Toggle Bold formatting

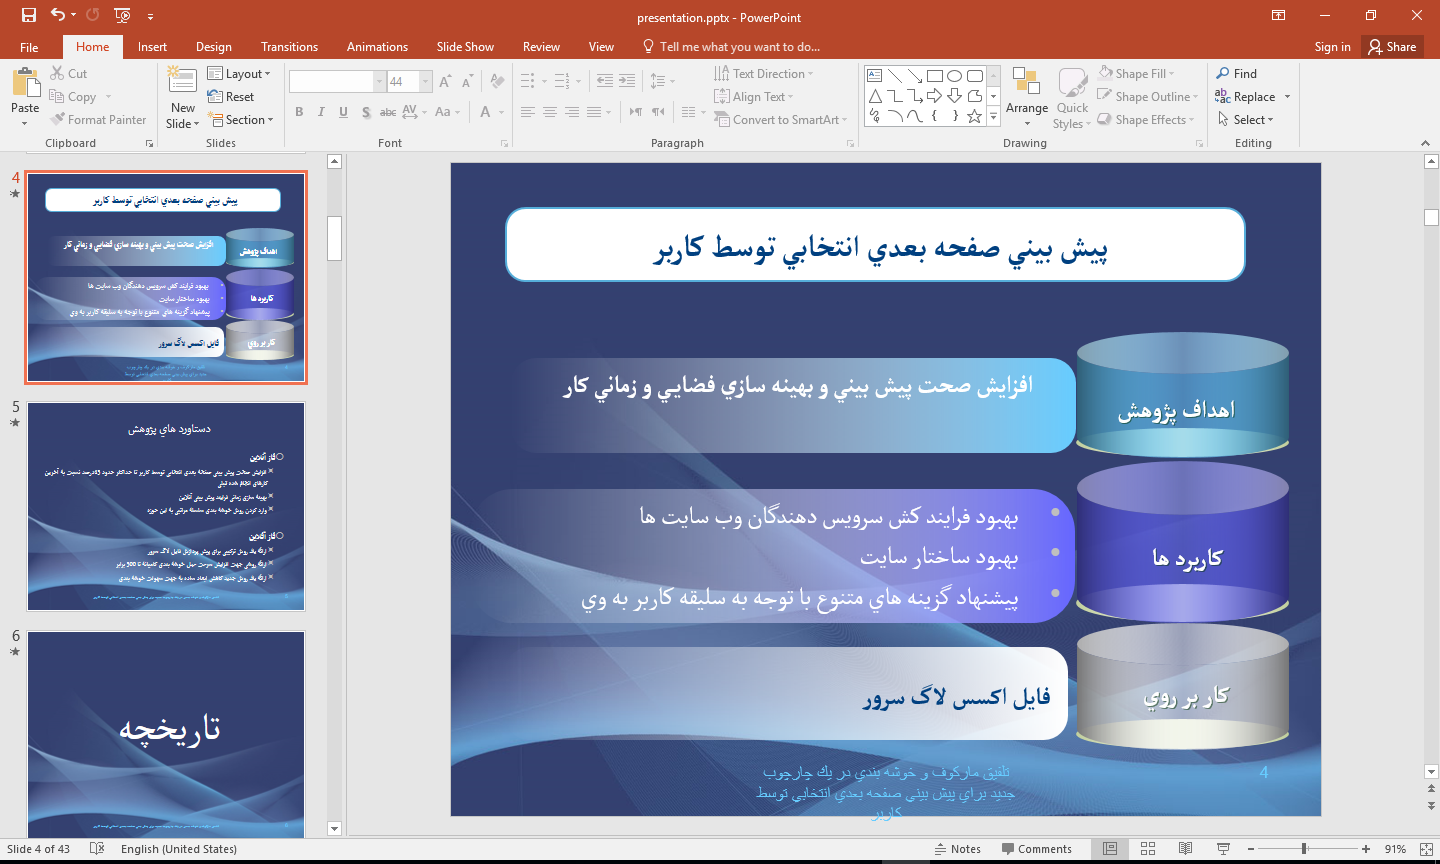(299, 112)
